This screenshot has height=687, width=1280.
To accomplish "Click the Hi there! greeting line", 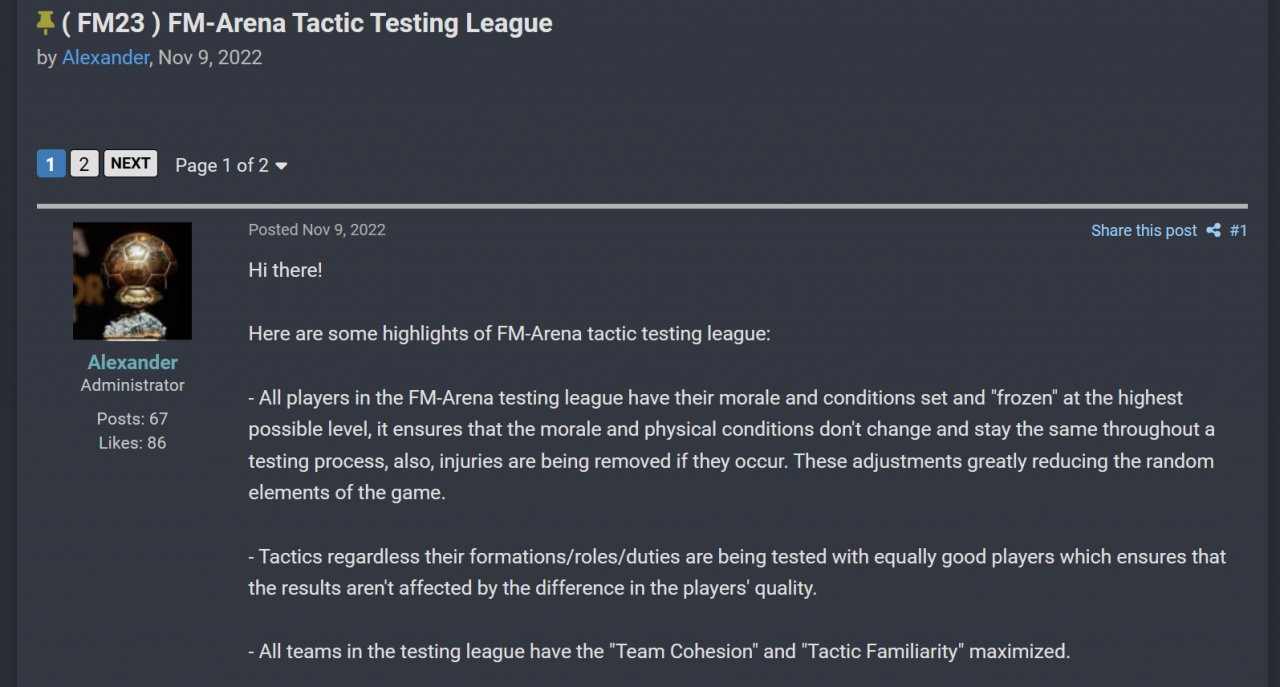I will [285, 270].
